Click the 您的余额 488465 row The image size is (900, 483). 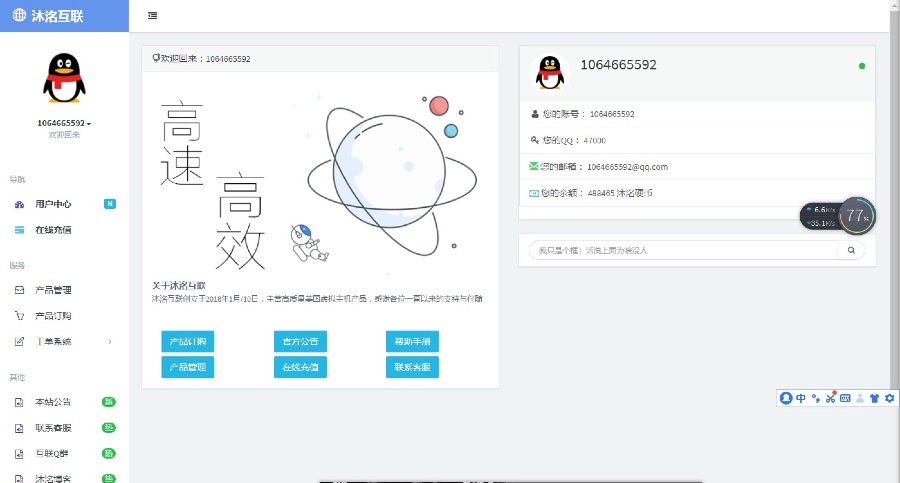point(697,193)
